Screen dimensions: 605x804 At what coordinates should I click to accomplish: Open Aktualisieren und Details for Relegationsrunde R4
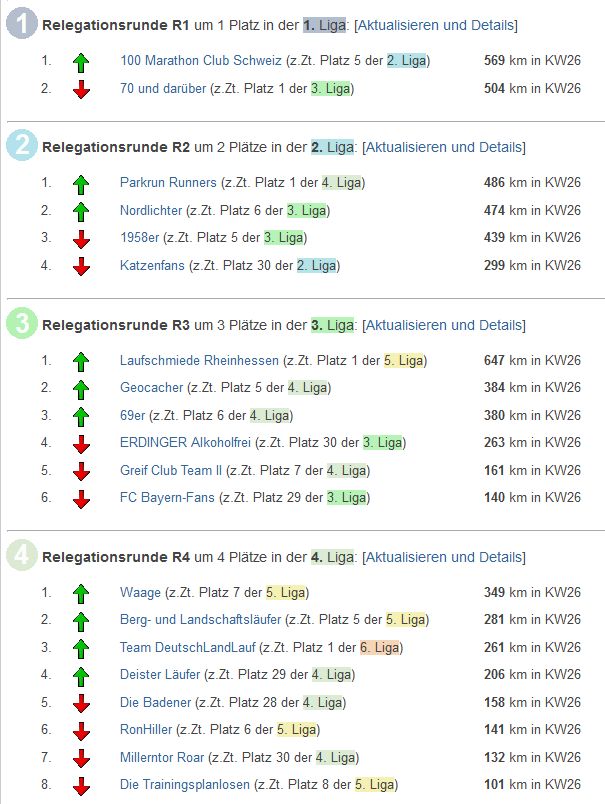[443, 557]
